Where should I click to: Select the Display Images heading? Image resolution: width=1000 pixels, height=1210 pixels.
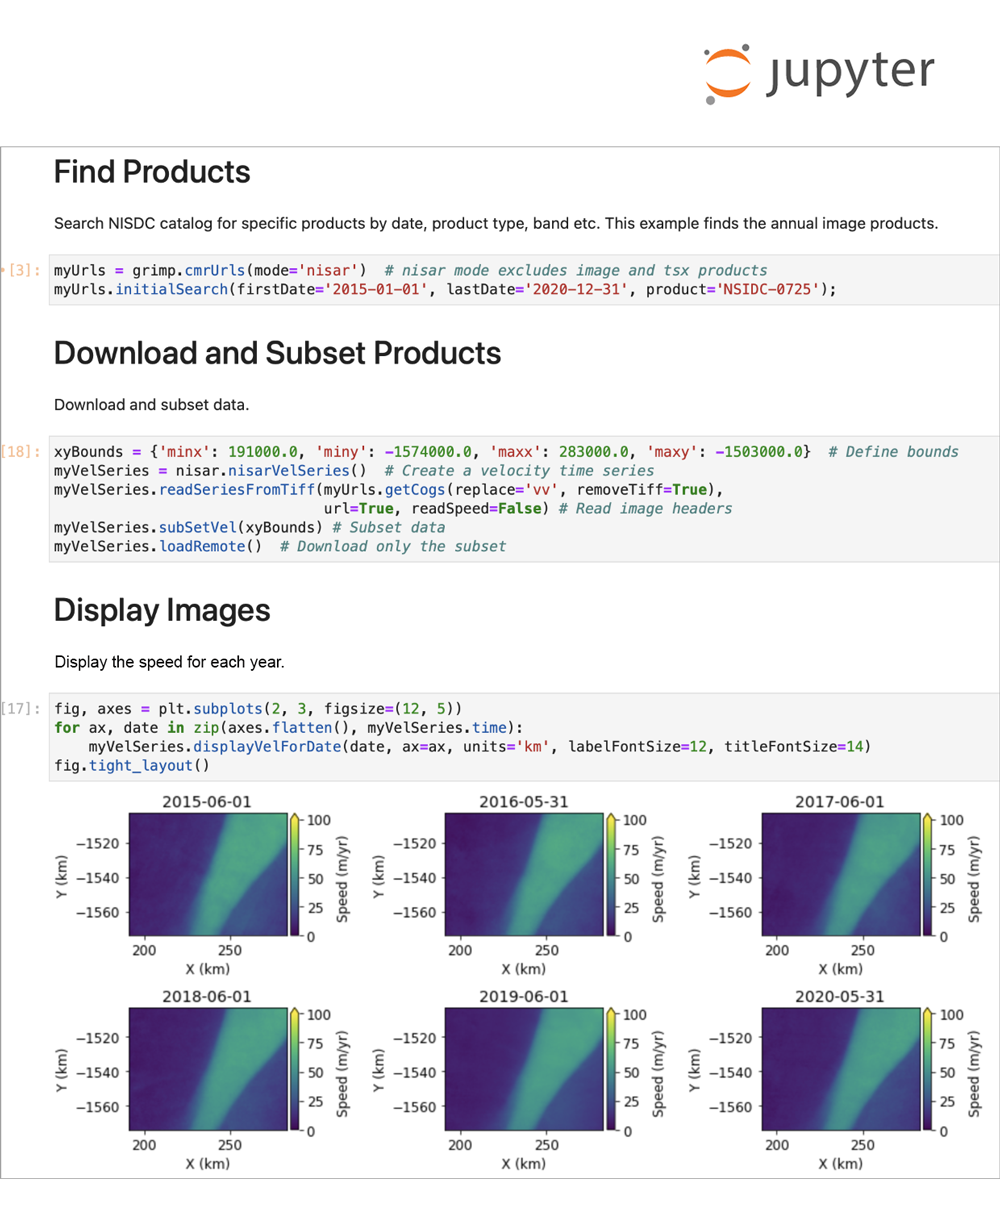pyautogui.click(x=162, y=610)
